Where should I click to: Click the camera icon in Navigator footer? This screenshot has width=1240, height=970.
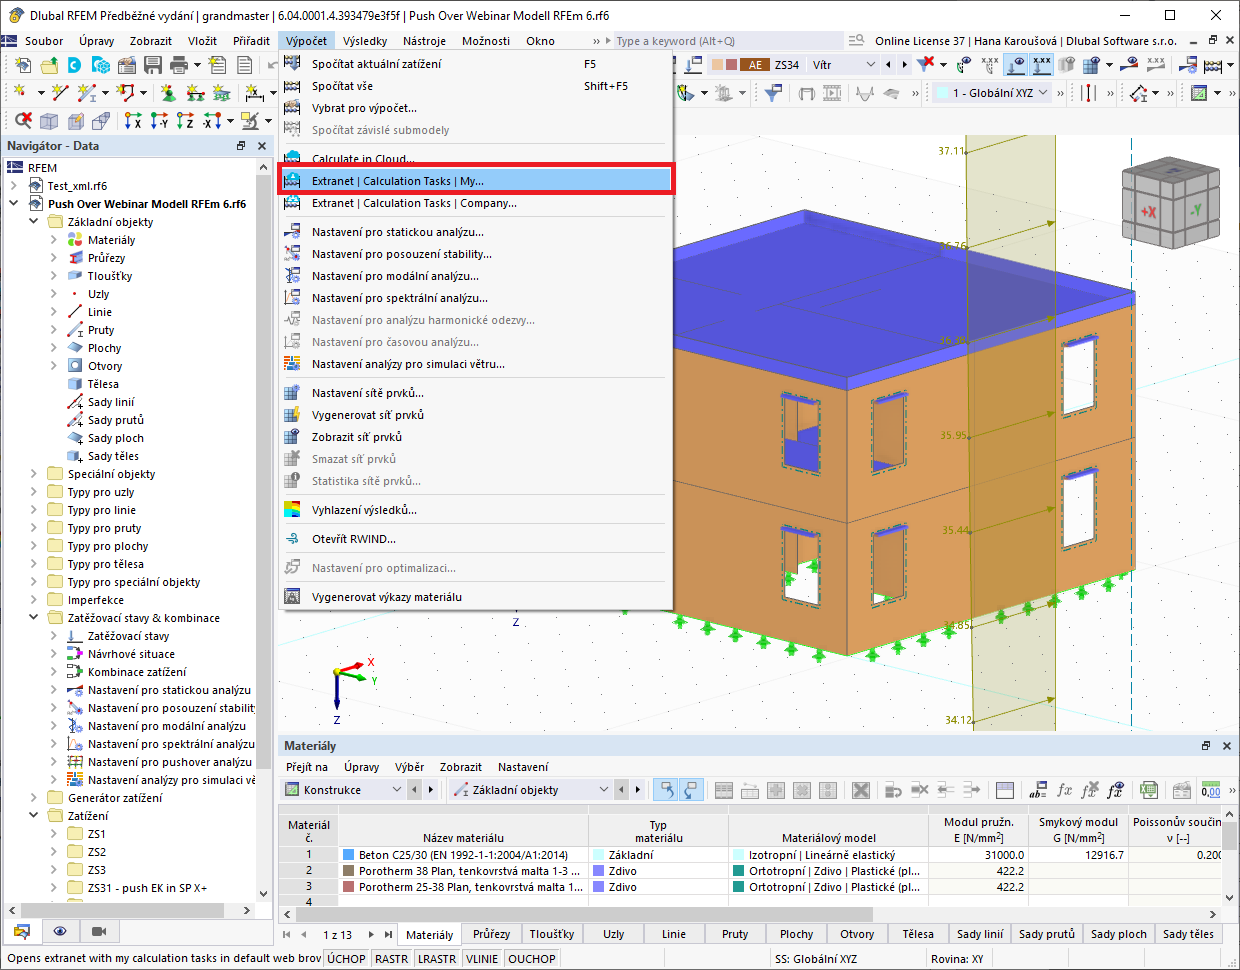click(x=98, y=931)
